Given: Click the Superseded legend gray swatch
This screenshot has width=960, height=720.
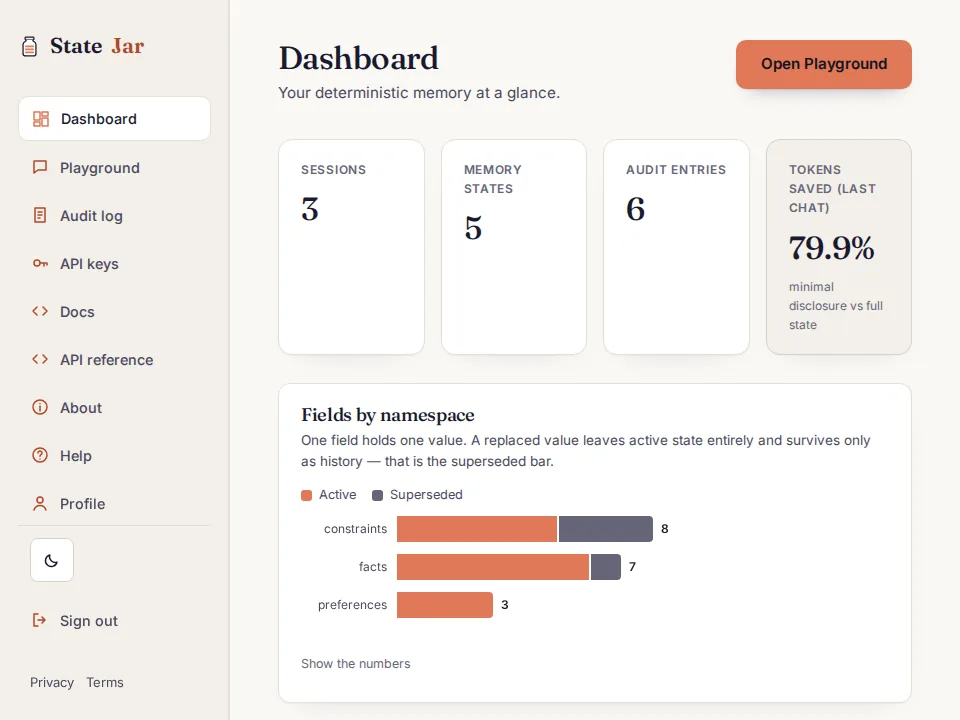Looking at the screenshot, I should (378, 495).
